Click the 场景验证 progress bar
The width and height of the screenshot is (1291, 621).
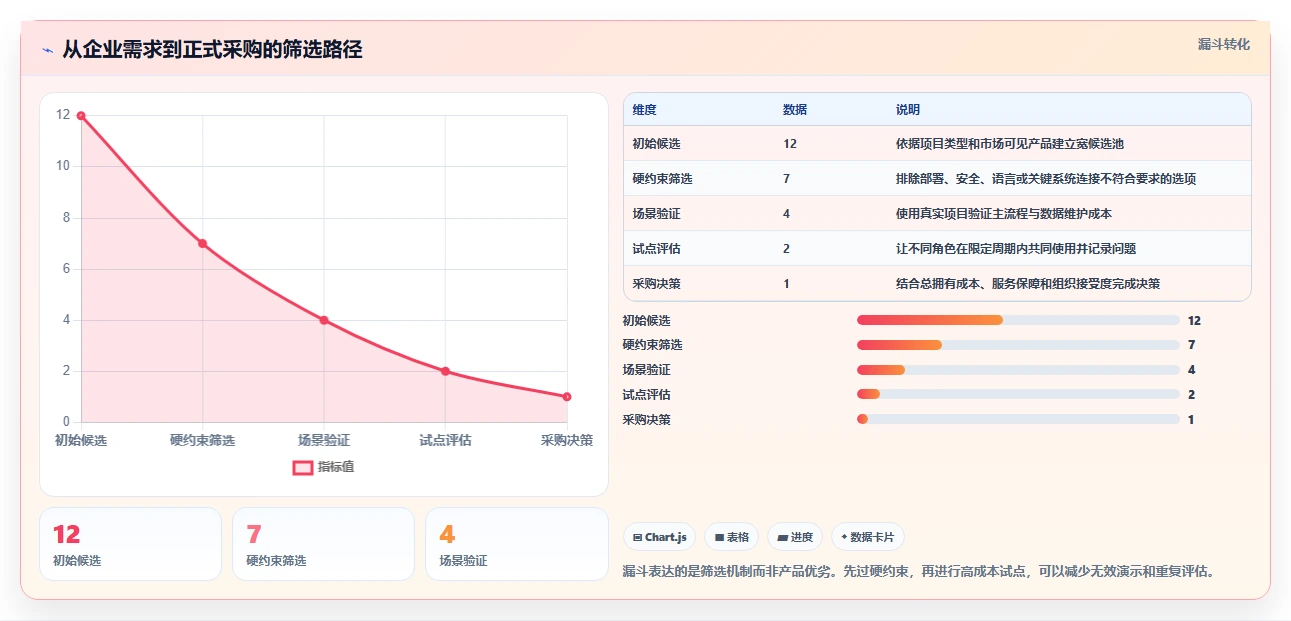[x=1018, y=370]
